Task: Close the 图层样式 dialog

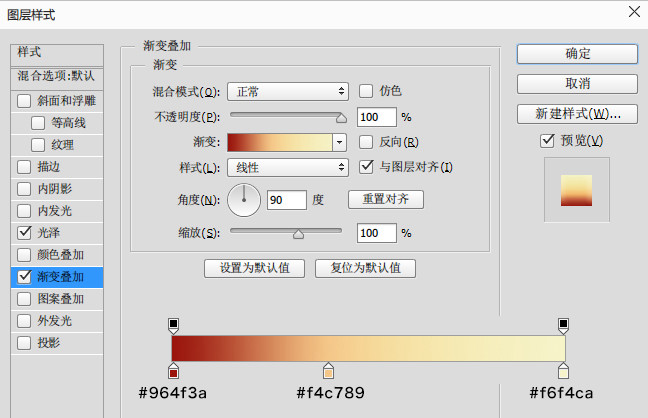Action: tap(634, 12)
